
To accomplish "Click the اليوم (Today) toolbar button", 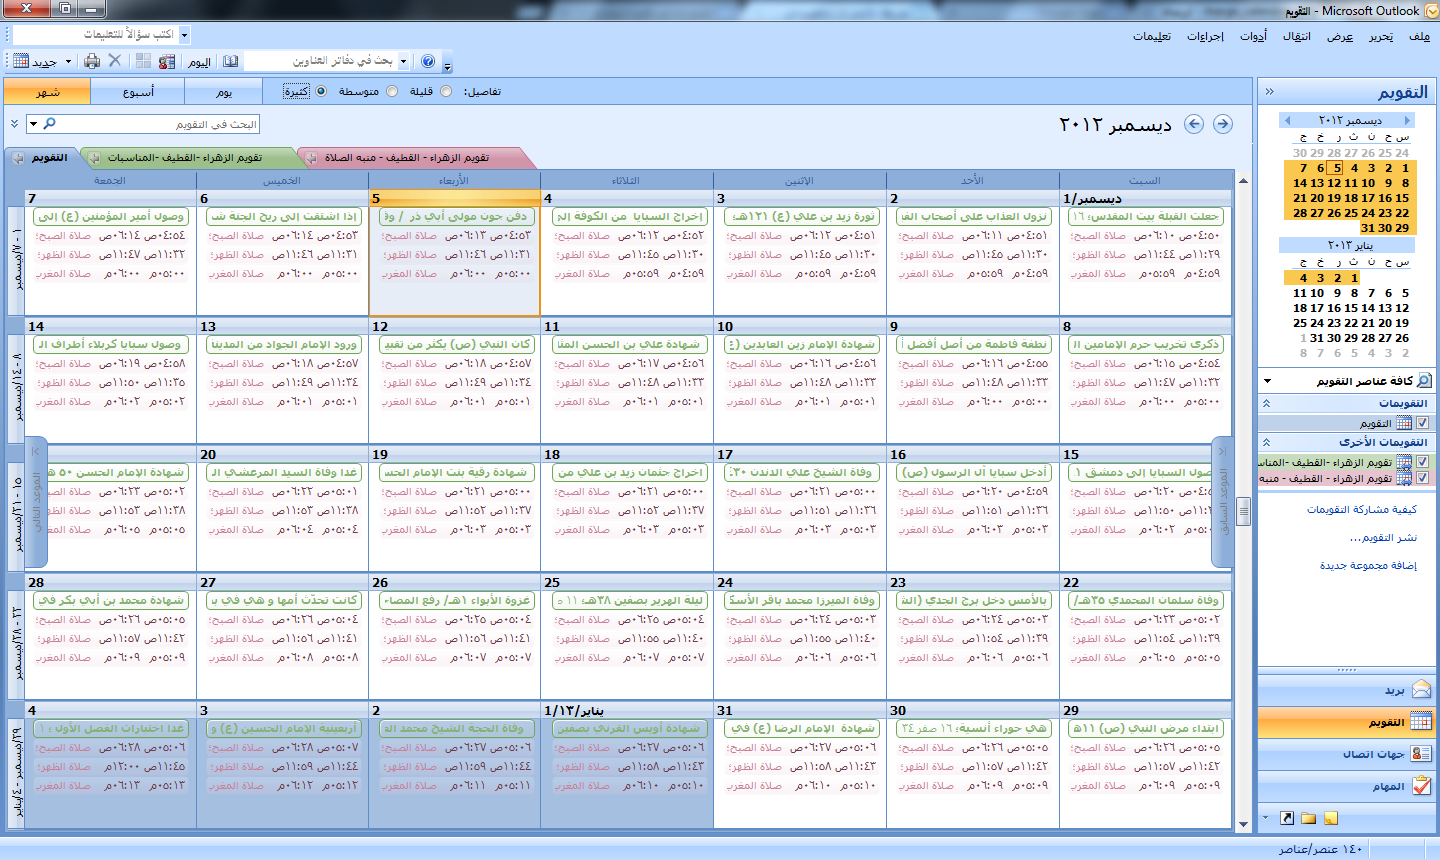I will pyautogui.click(x=200, y=62).
